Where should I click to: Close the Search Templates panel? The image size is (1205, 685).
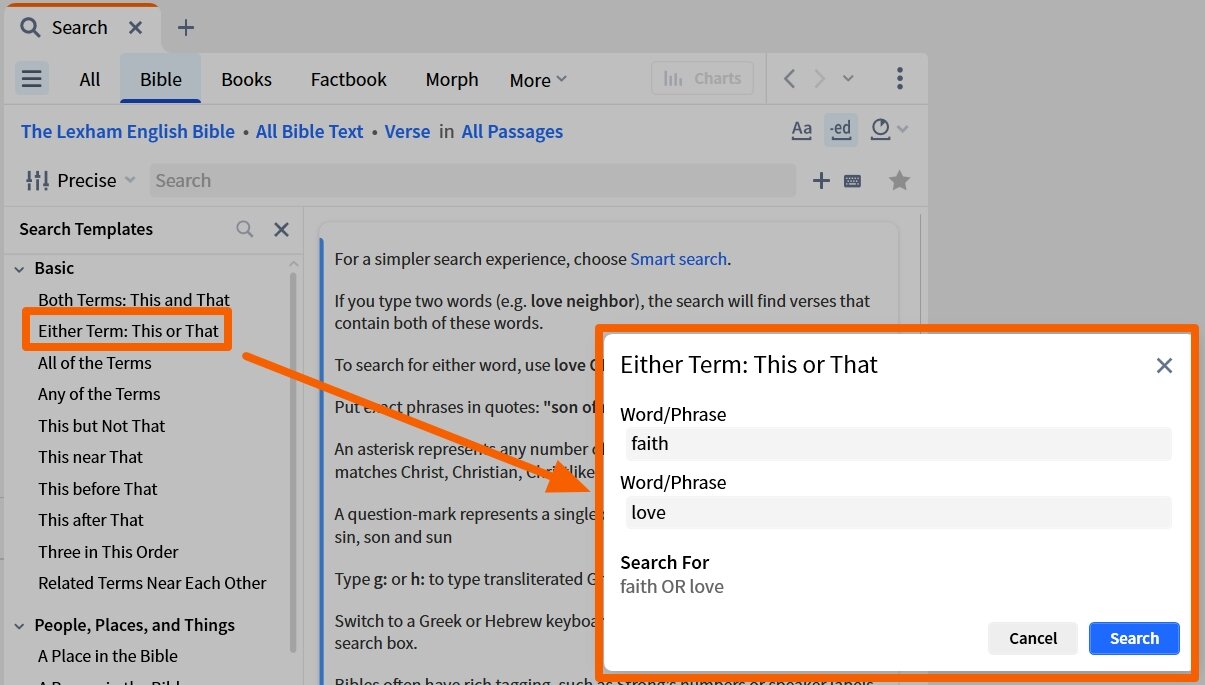tap(282, 229)
